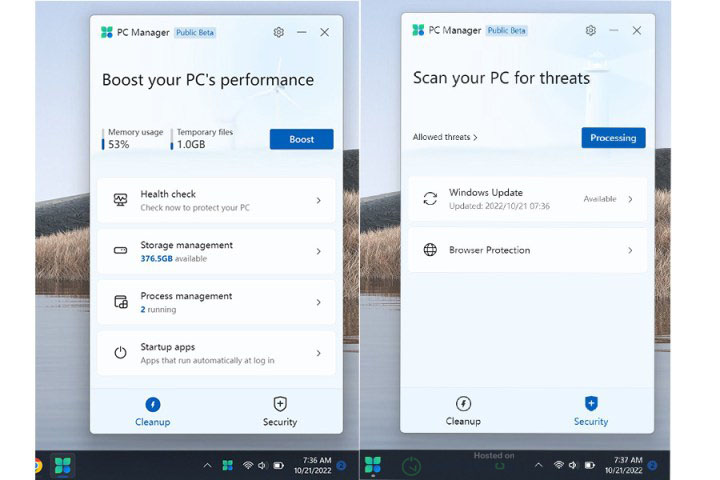
Task: Click the Startup apps power icon
Action: point(121,353)
